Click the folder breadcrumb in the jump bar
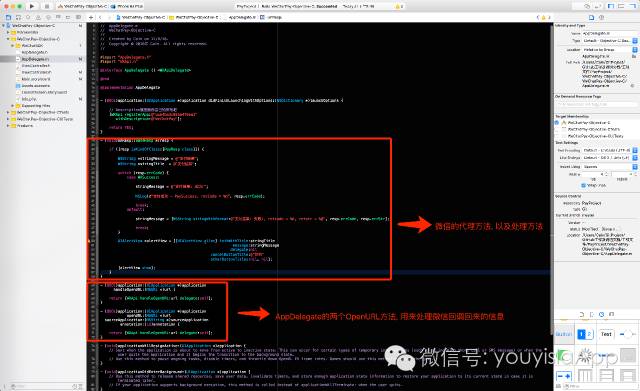The width and height of the screenshot is (640, 391). [x=194, y=18]
